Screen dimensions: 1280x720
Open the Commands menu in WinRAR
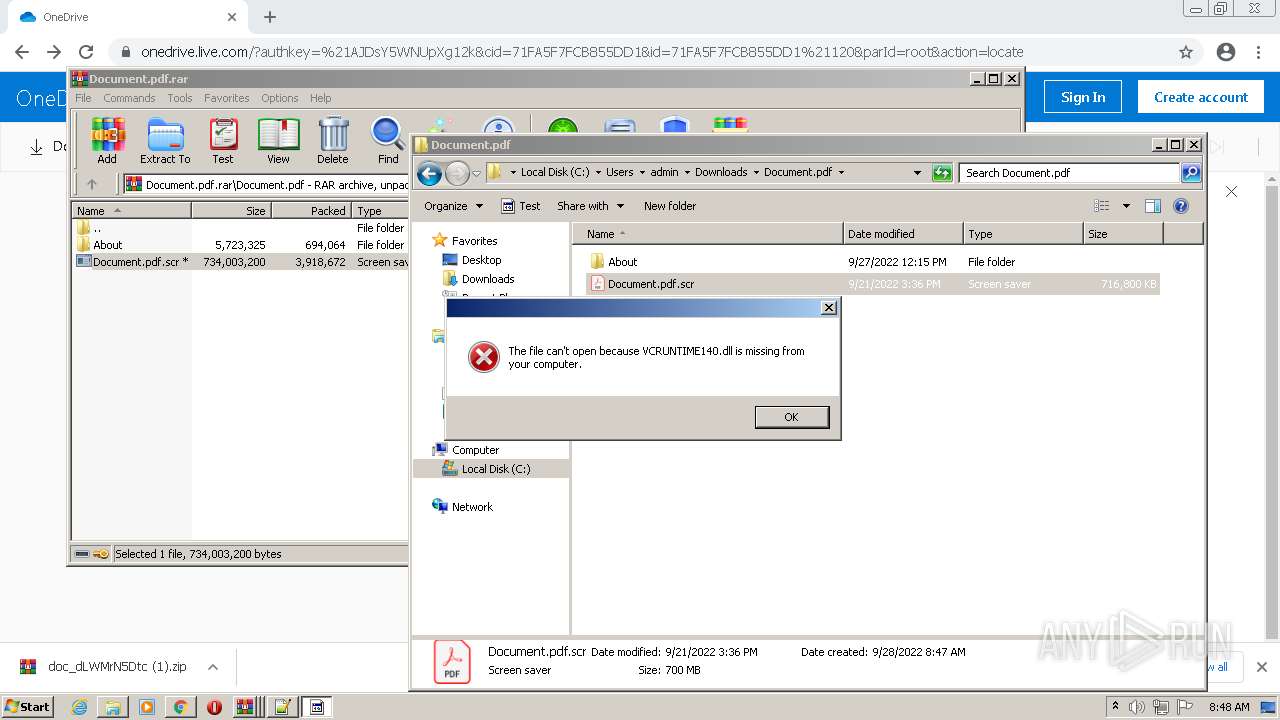tap(129, 98)
